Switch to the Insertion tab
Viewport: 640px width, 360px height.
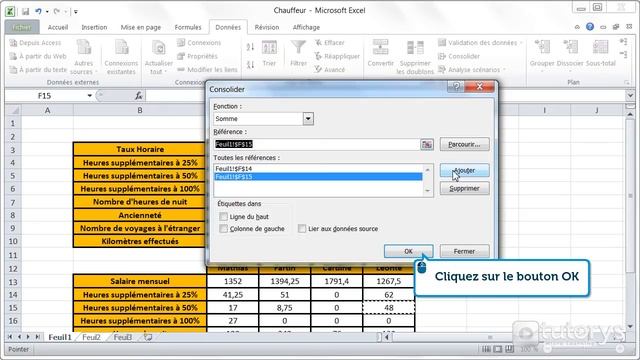pos(94,27)
